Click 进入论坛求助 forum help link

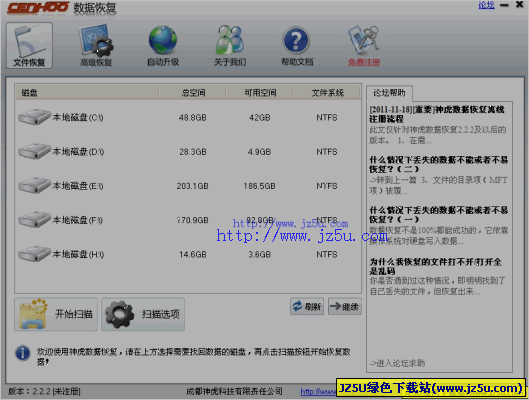(x=397, y=363)
